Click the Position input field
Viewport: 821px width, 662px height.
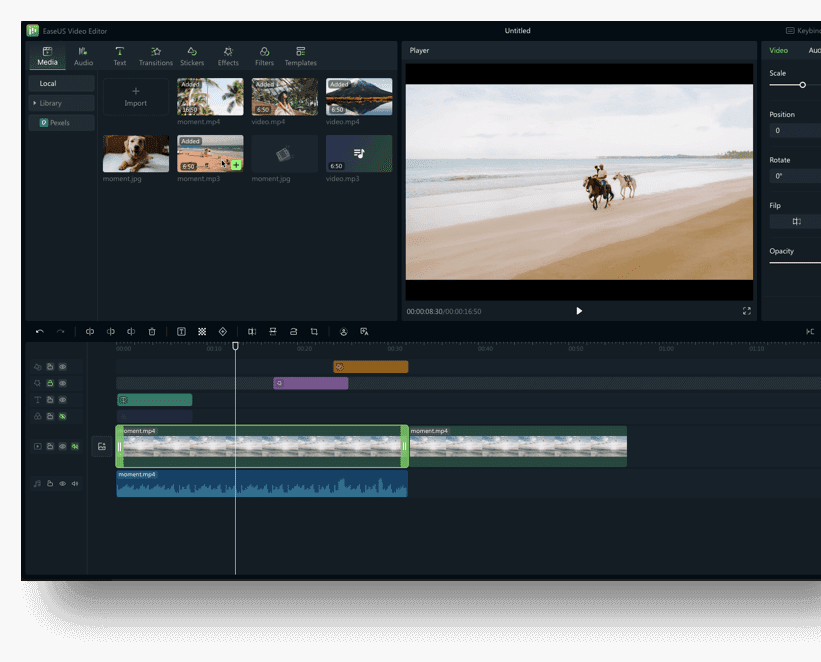pyautogui.click(x=795, y=130)
